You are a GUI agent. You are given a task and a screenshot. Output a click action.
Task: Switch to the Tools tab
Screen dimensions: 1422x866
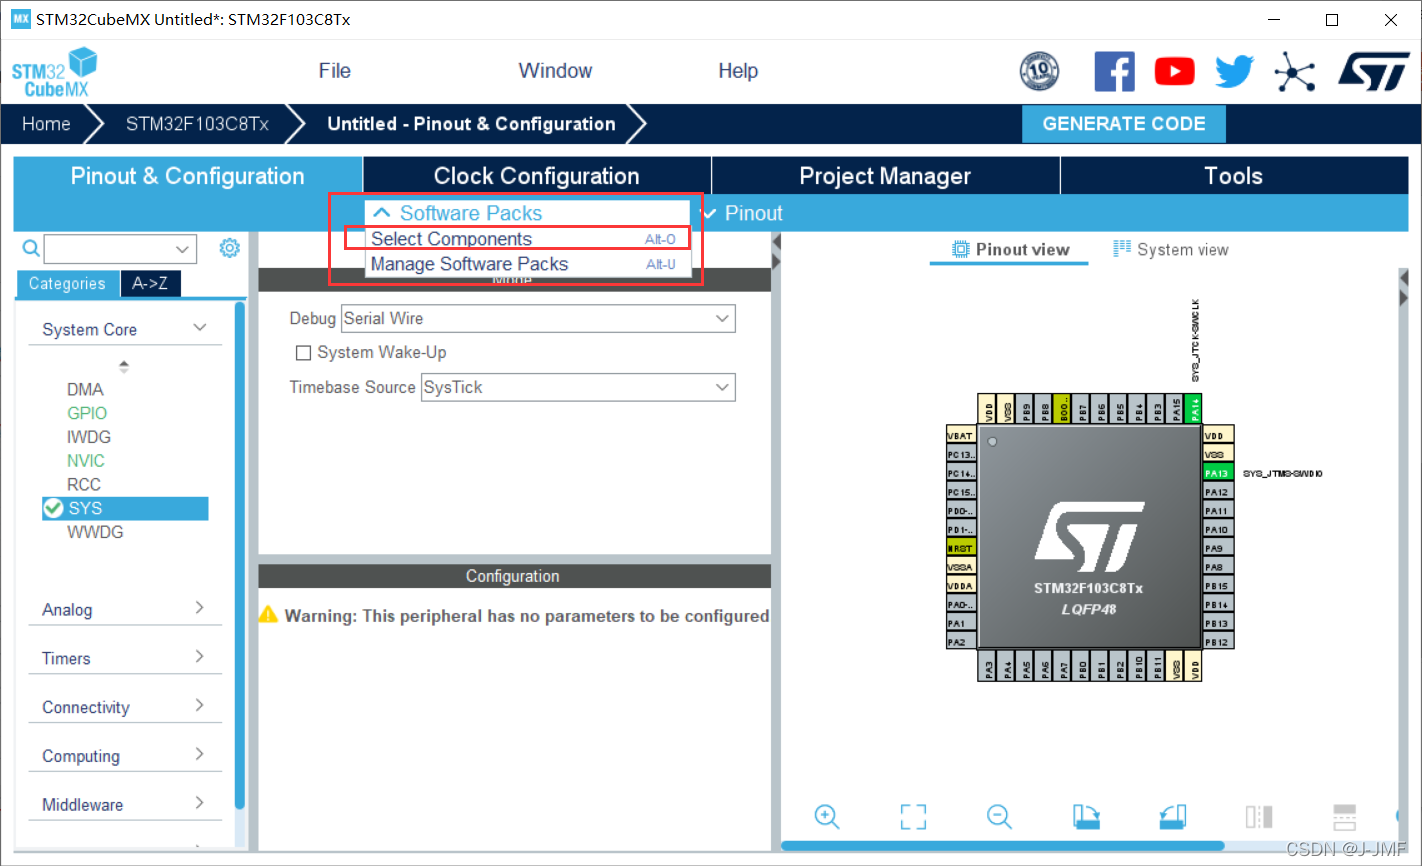(x=1234, y=176)
